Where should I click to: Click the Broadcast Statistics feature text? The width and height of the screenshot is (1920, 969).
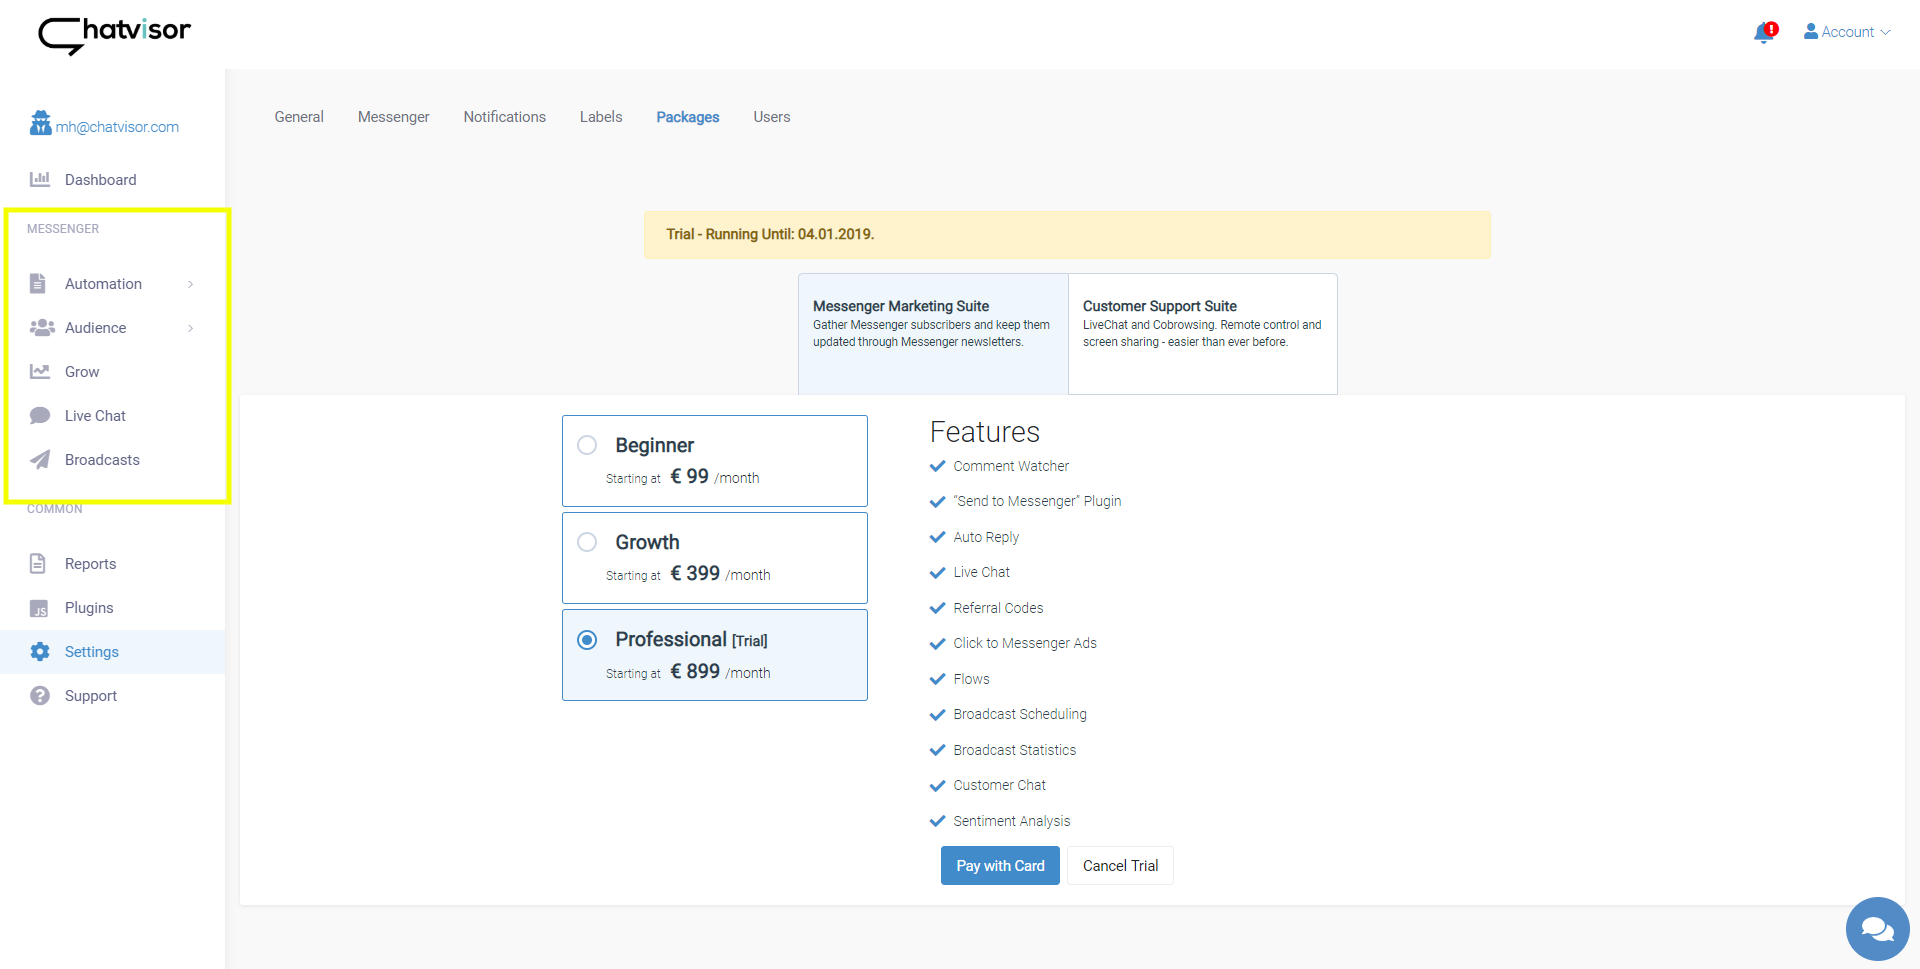pyautogui.click(x=1014, y=750)
